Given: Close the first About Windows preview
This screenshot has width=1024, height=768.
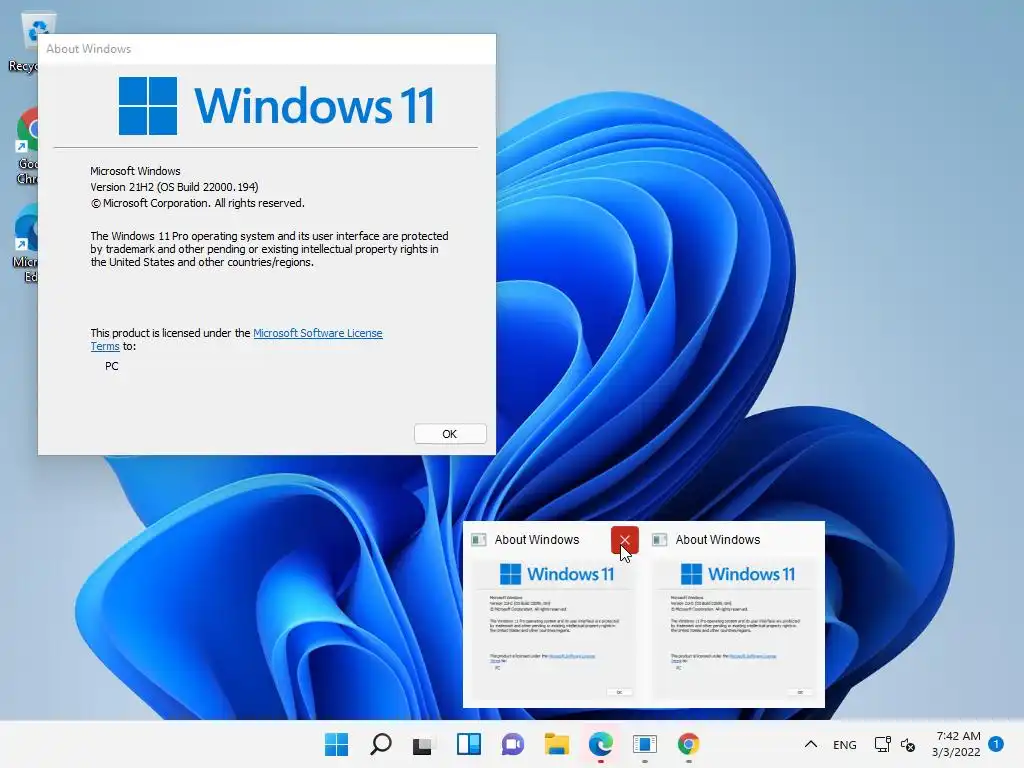Looking at the screenshot, I should pyautogui.click(x=625, y=539).
